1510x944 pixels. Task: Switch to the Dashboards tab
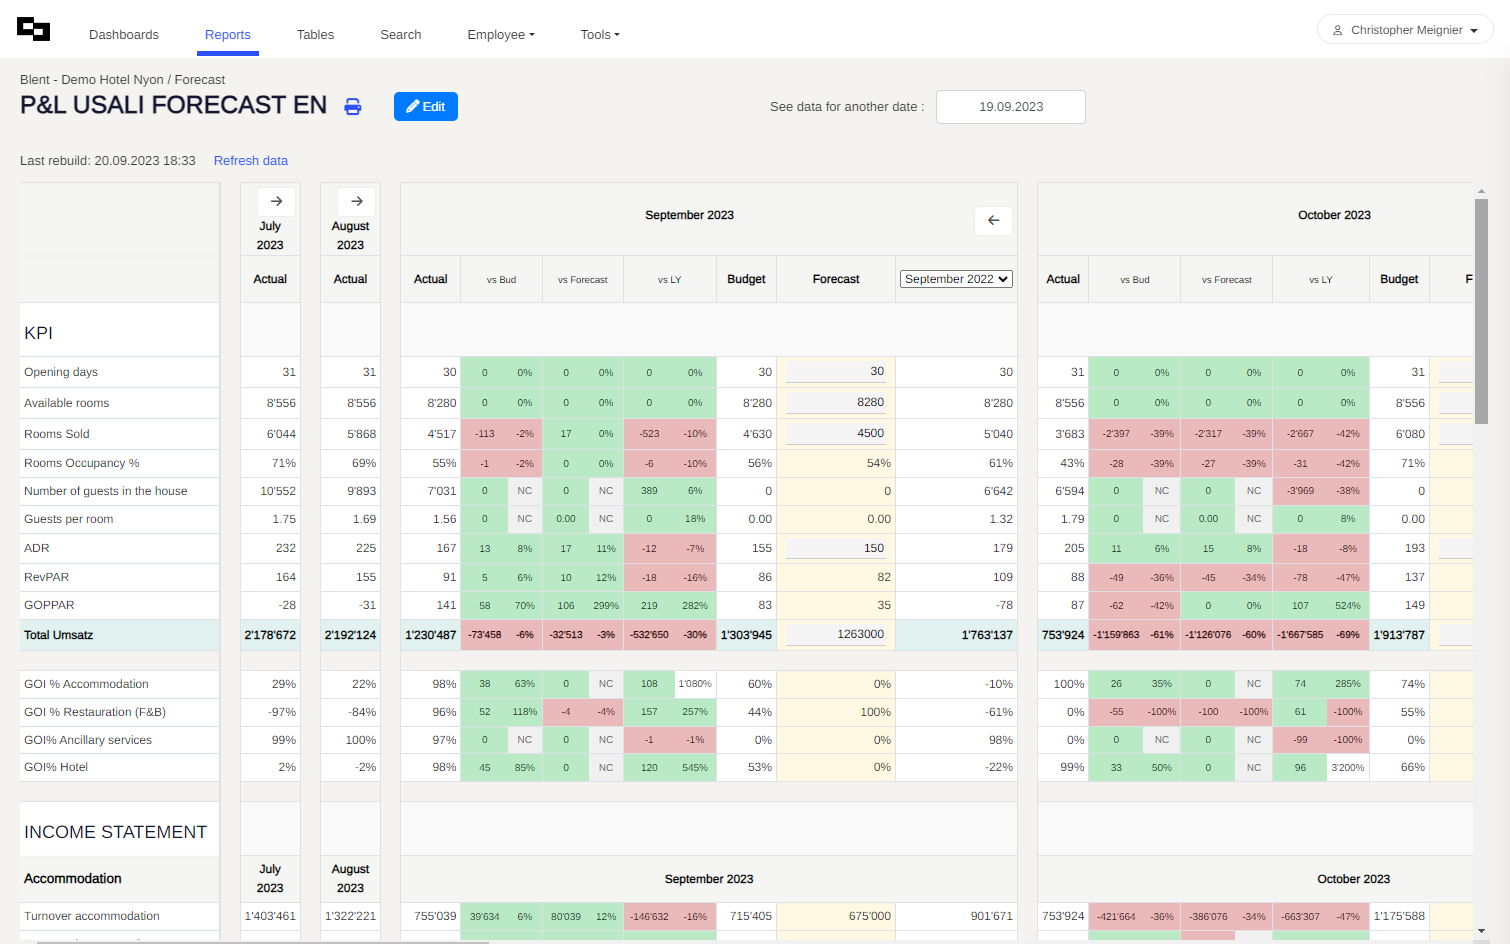tap(124, 35)
